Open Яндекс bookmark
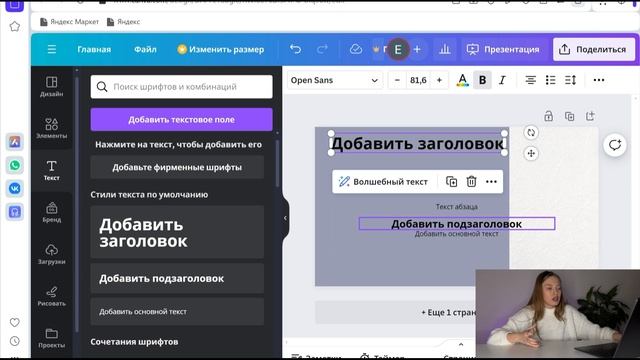The image size is (640, 360). click(x=123, y=22)
